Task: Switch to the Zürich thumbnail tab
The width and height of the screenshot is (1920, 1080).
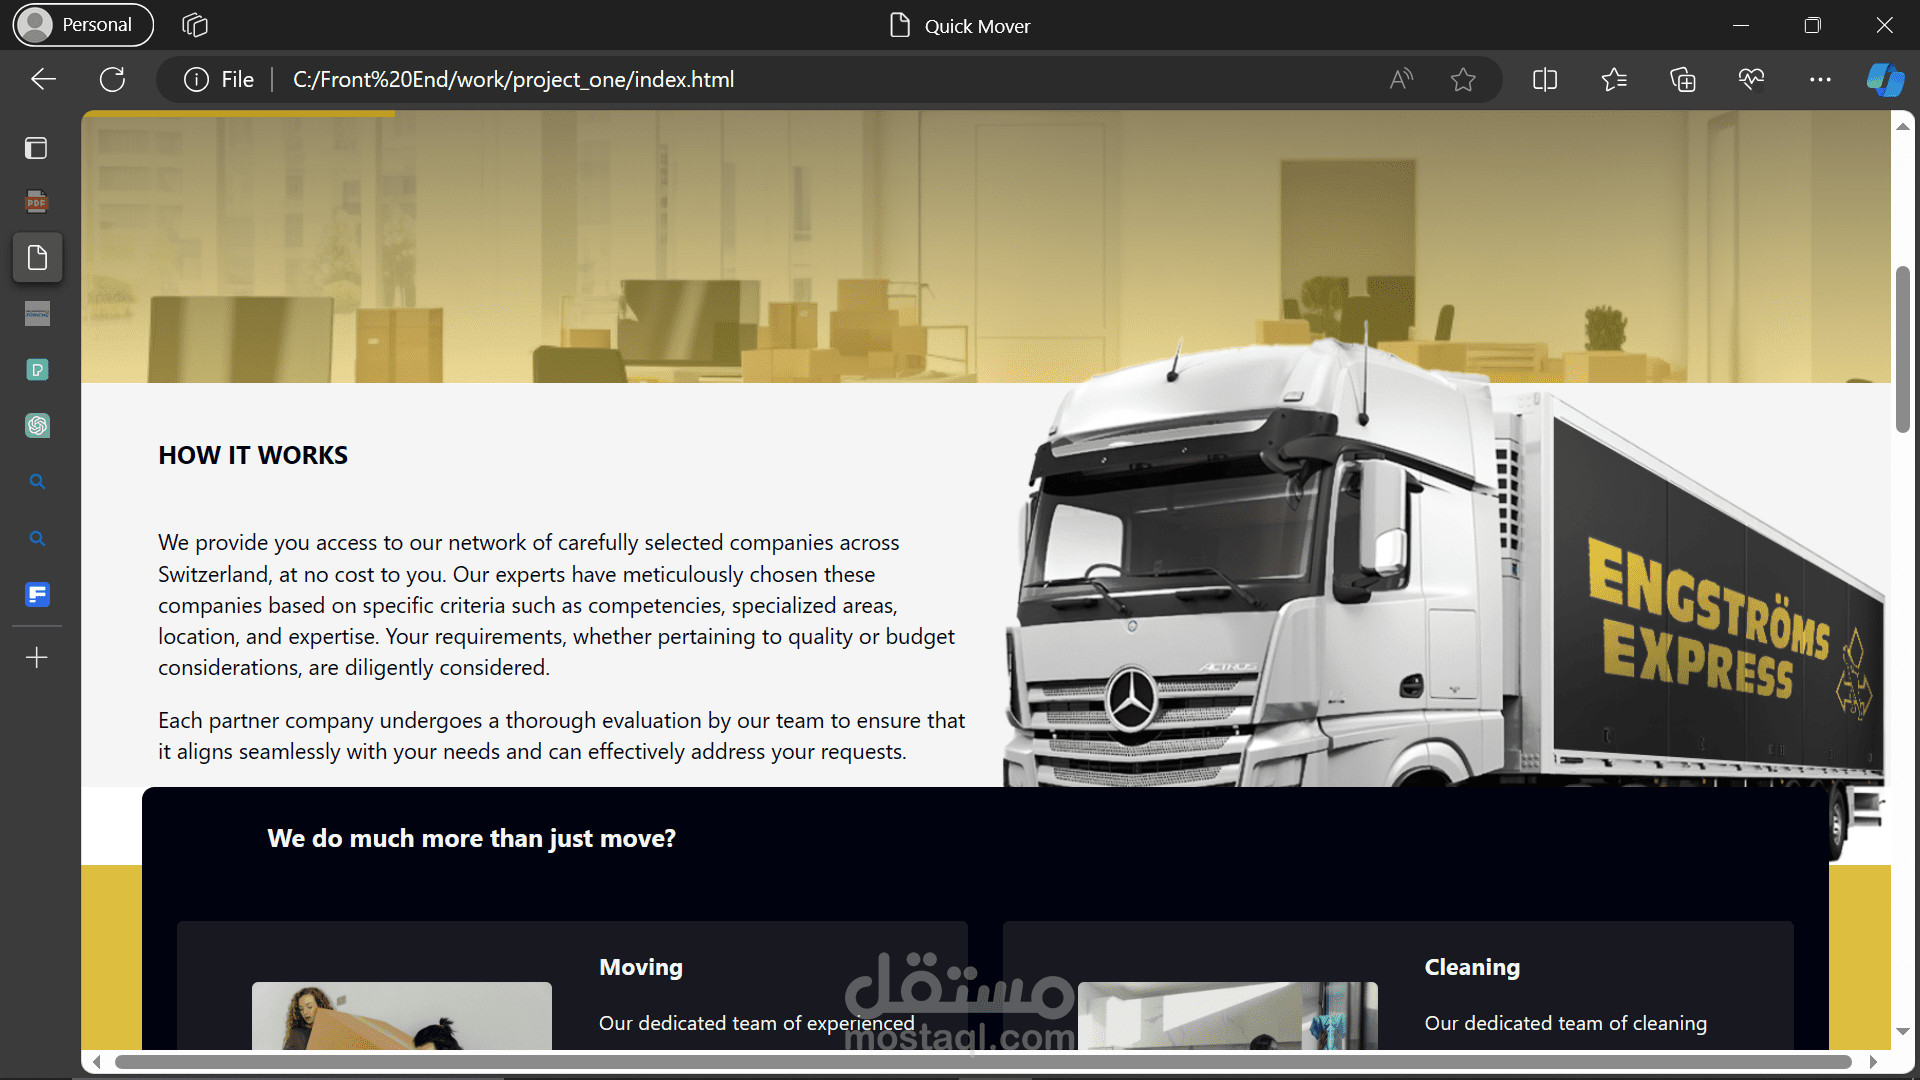Action: pos(37,314)
